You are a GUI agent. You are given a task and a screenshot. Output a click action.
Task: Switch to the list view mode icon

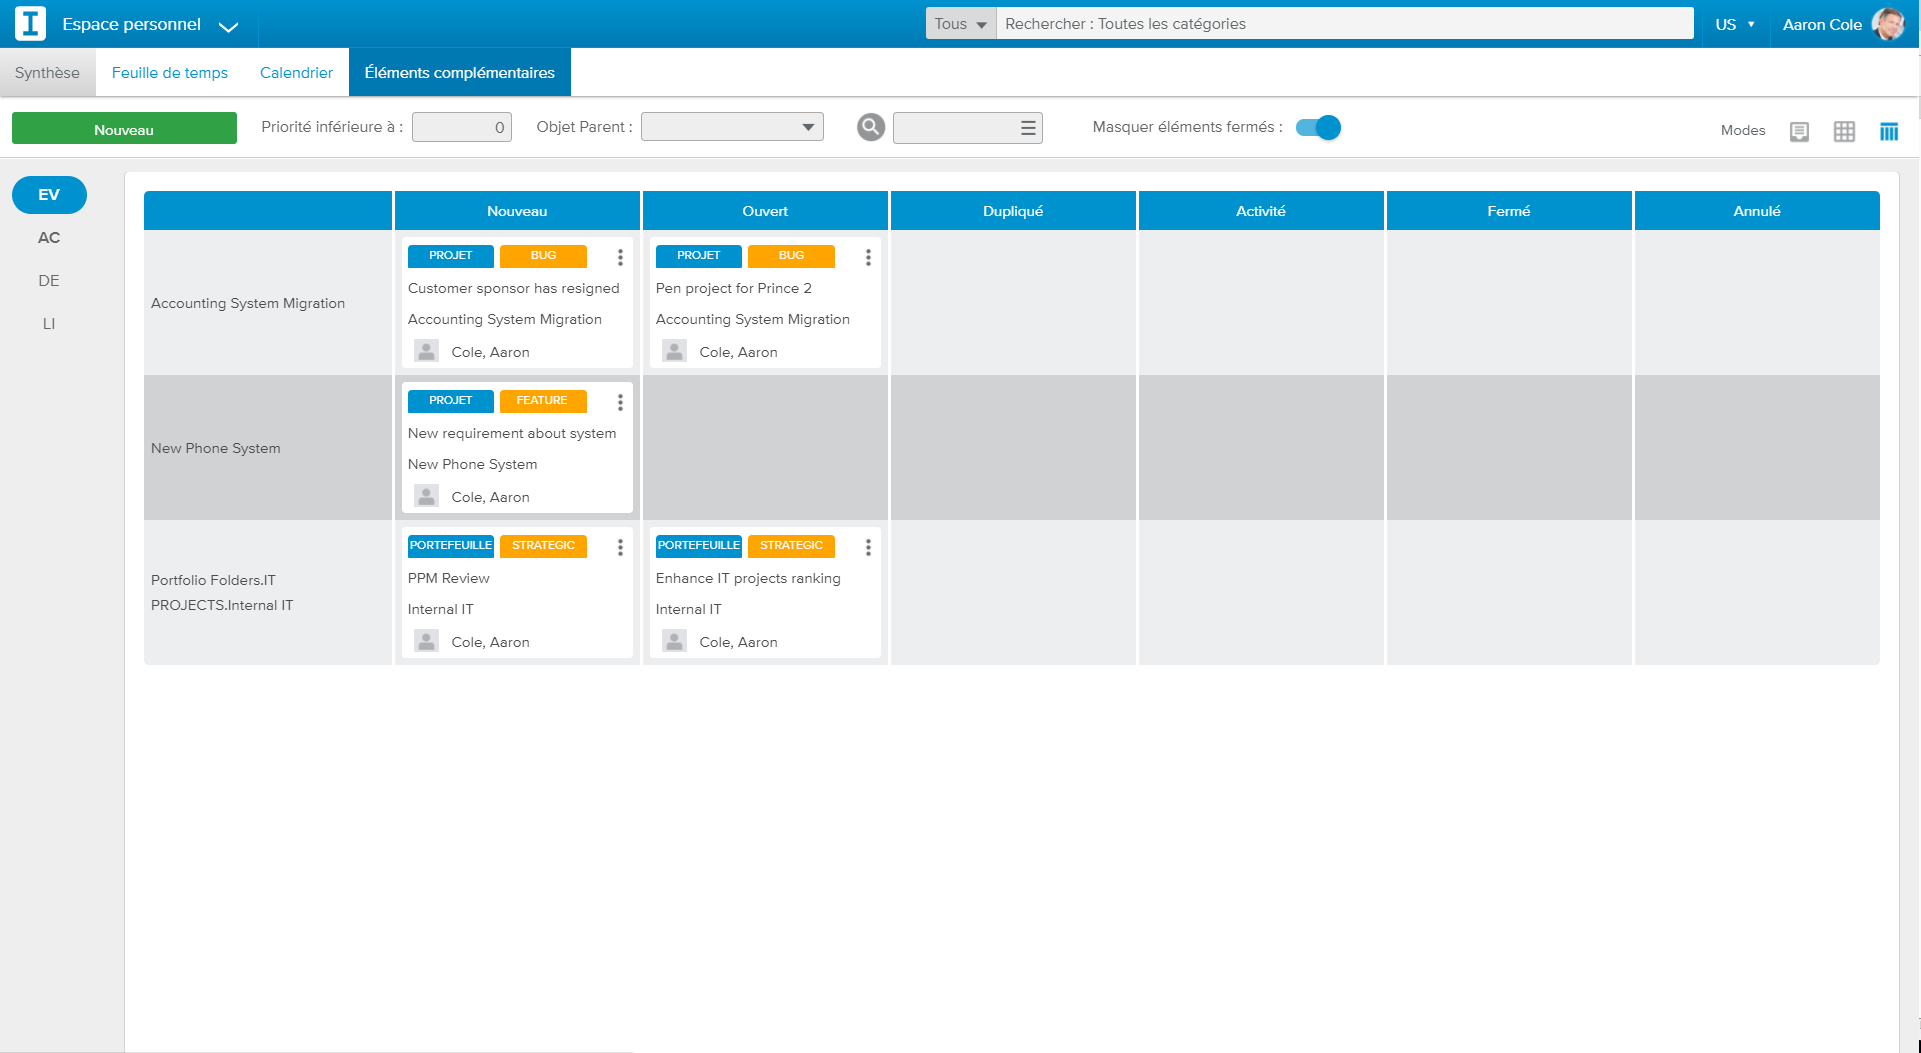(x=1800, y=131)
